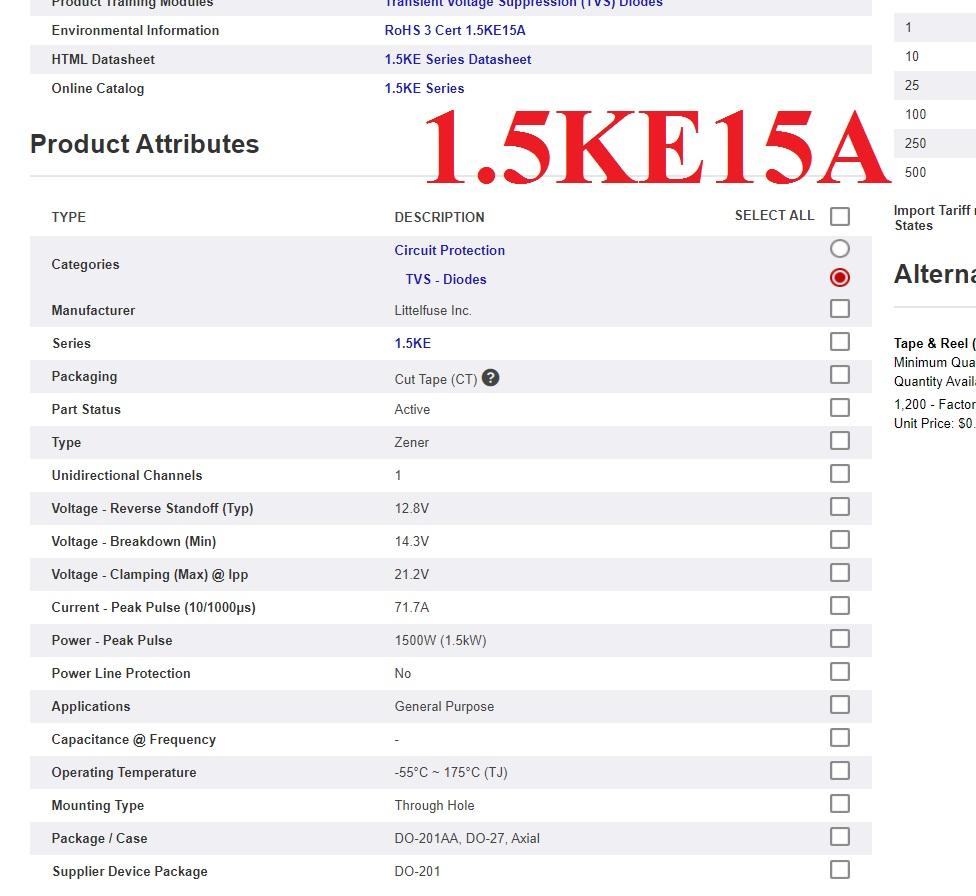The height and width of the screenshot is (896, 976).
Task: Click the quantity 250 price row
Action: click(935, 143)
